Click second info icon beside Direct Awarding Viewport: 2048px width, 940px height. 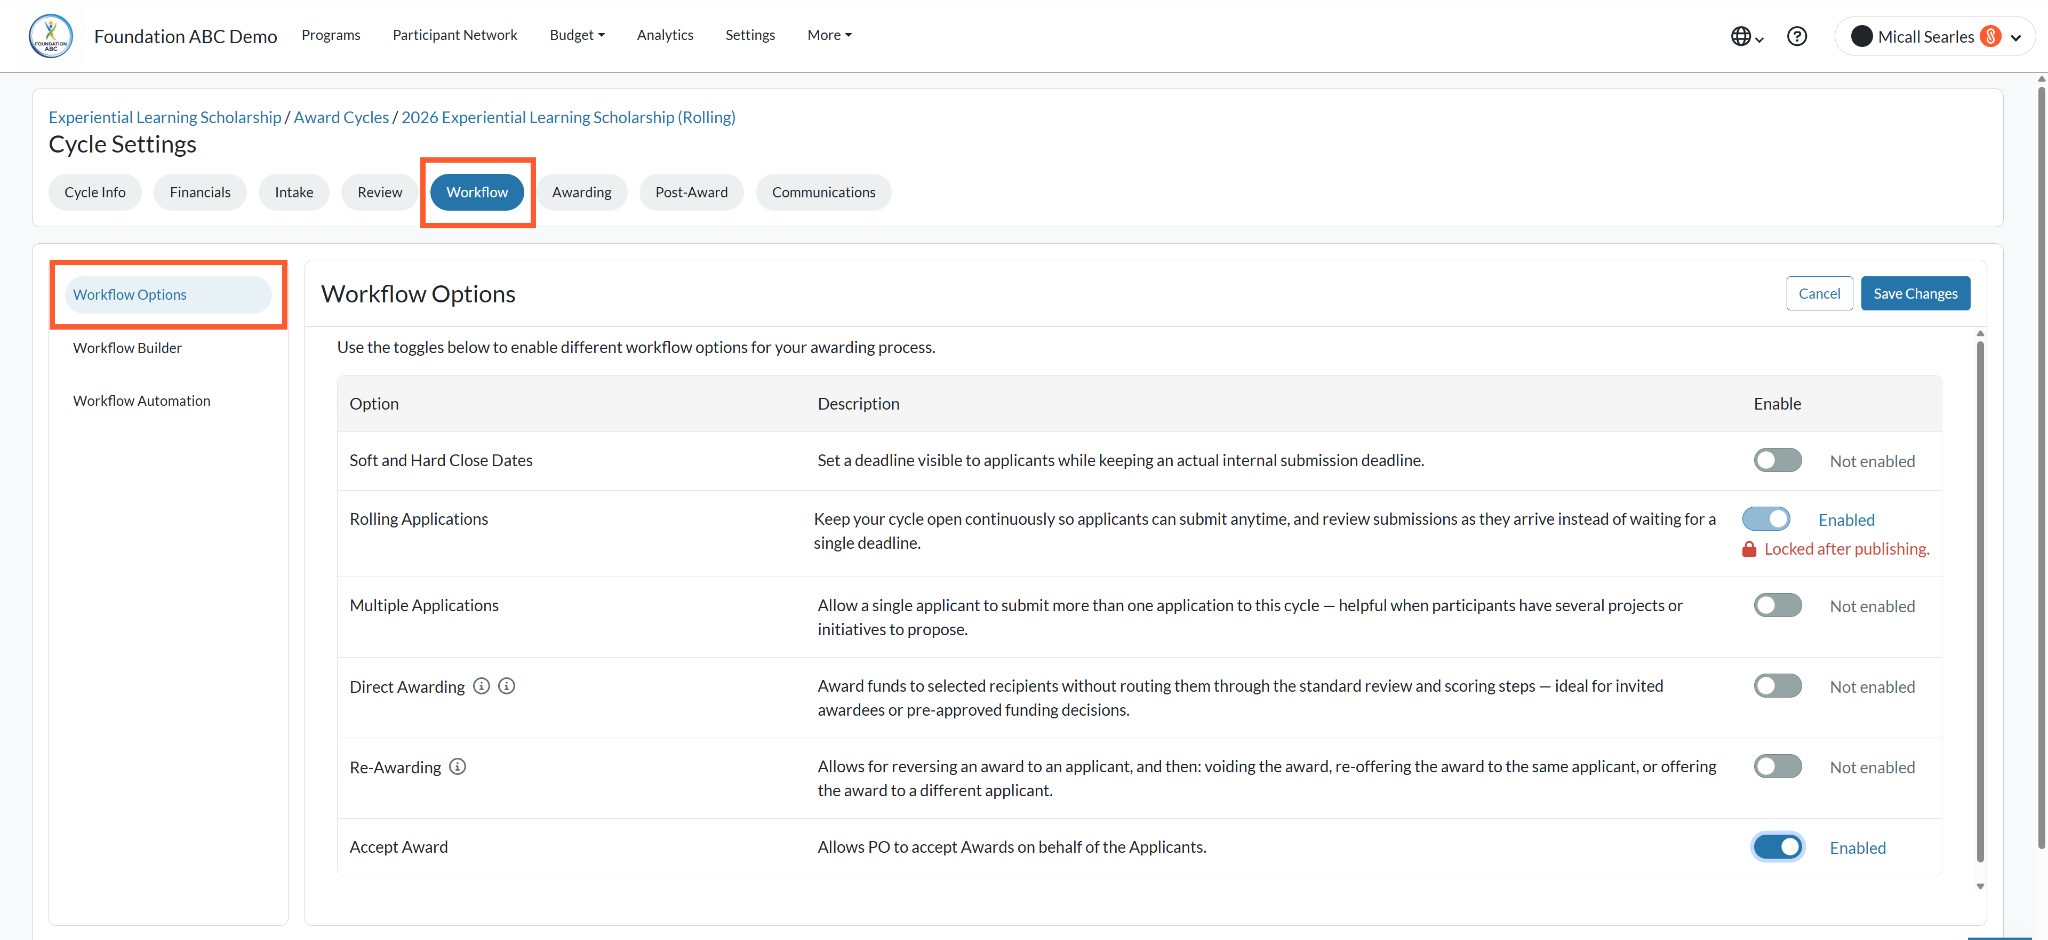(507, 686)
